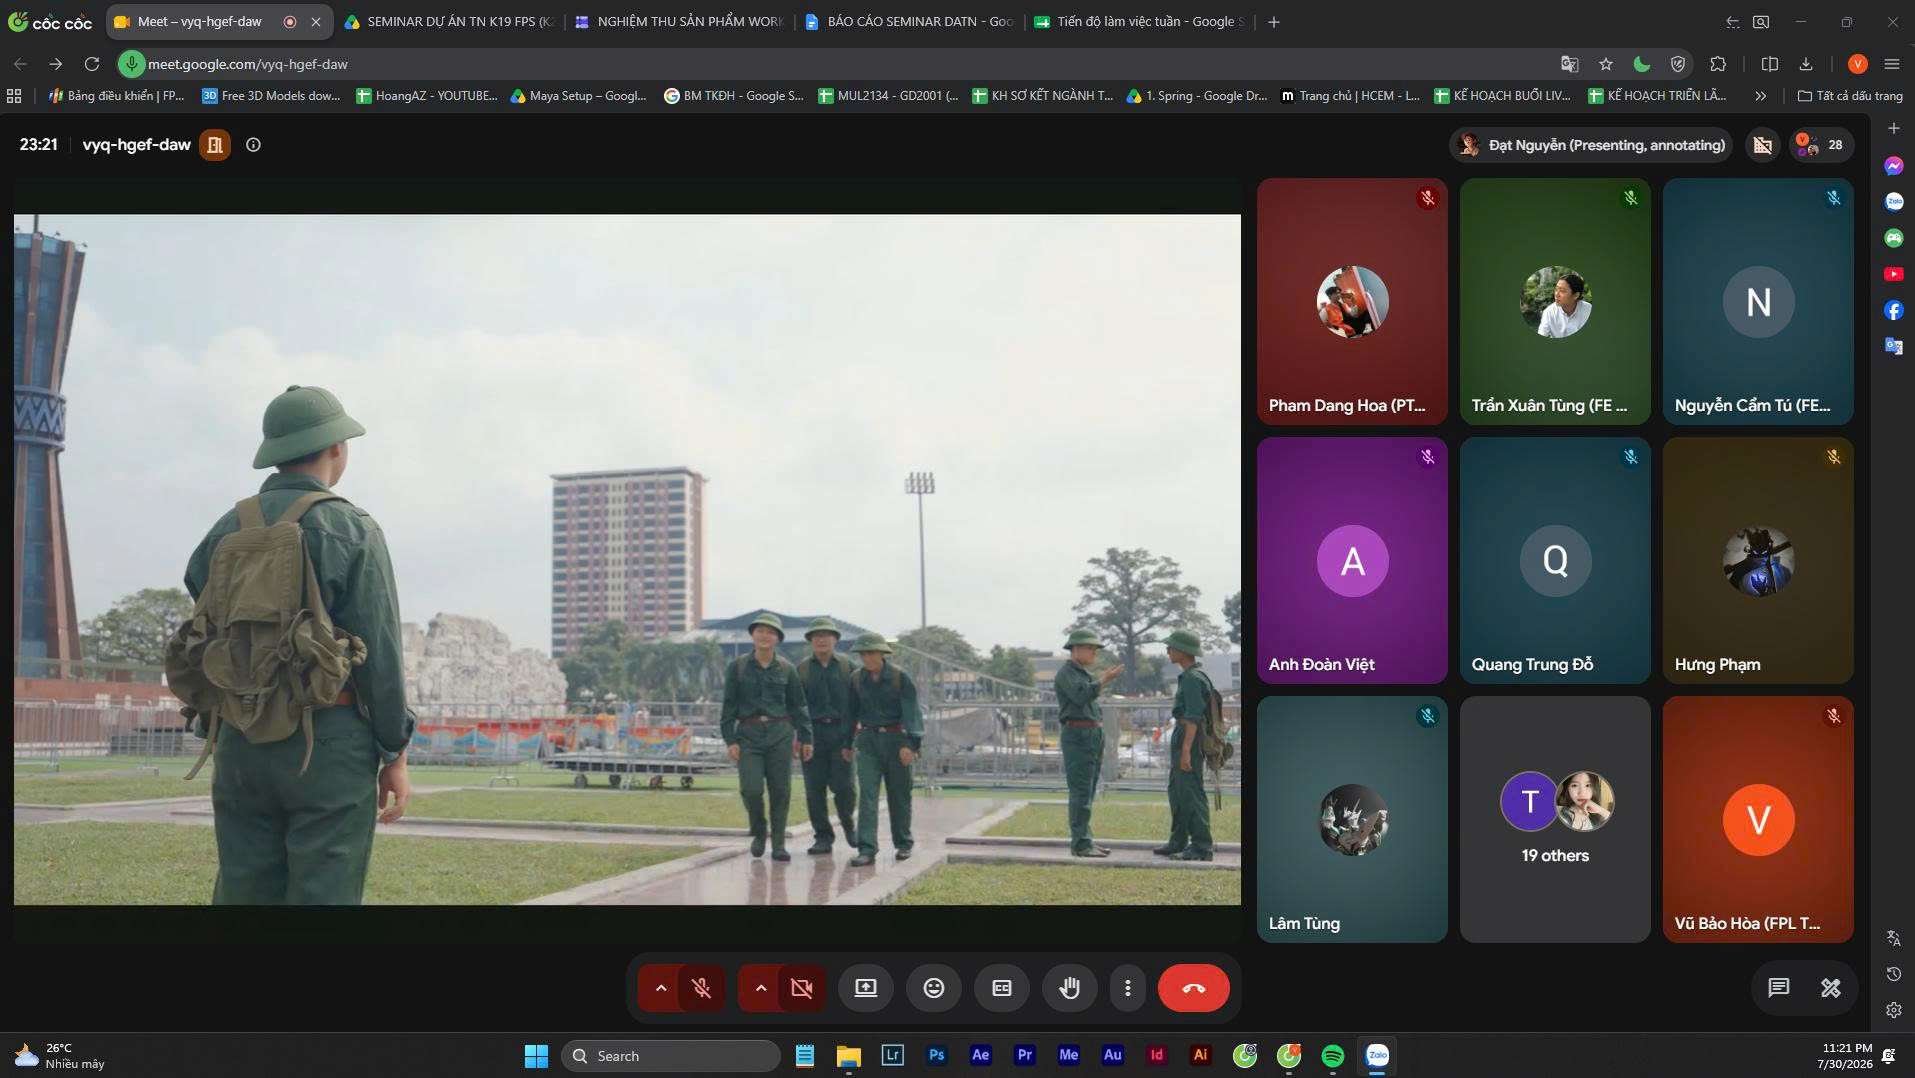Expand video settings arrow next to camera
The height and width of the screenshot is (1078, 1915).
click(760, 988)
